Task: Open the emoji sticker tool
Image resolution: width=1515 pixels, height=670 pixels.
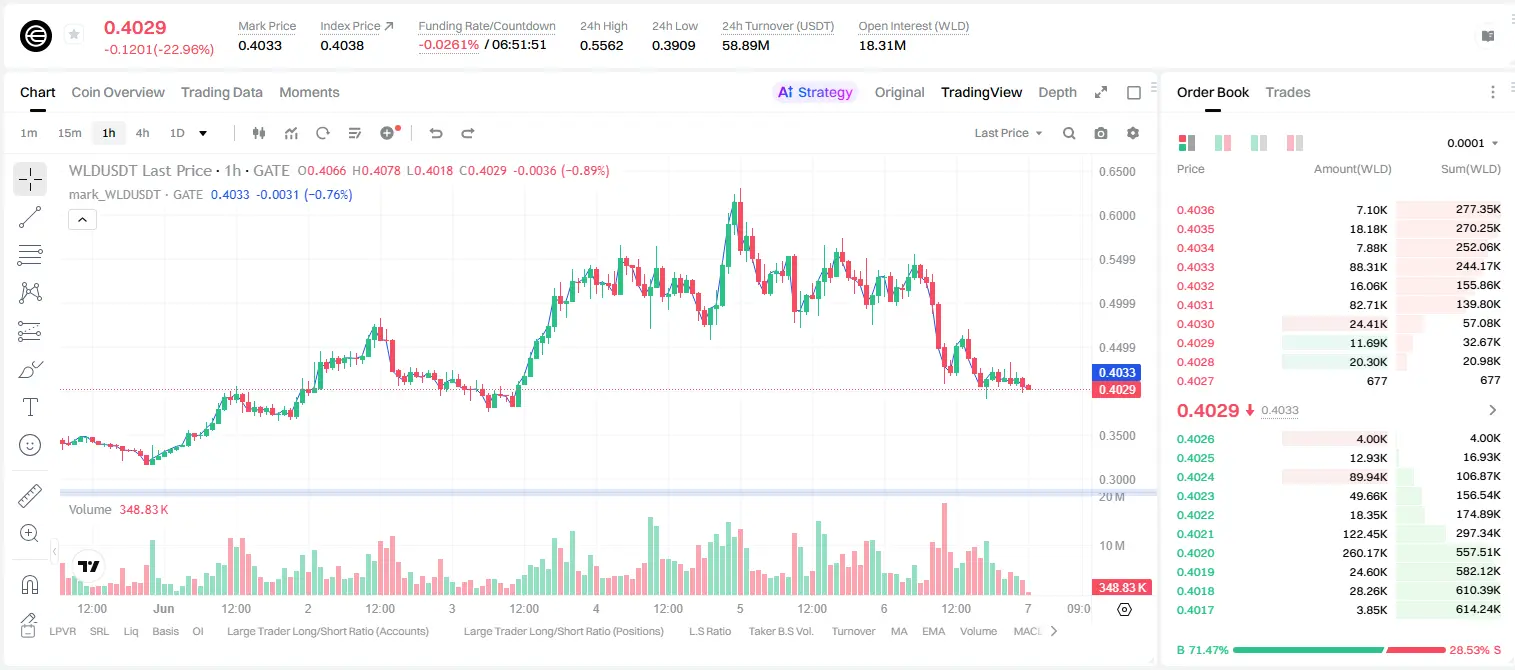Action: point(30,445)
